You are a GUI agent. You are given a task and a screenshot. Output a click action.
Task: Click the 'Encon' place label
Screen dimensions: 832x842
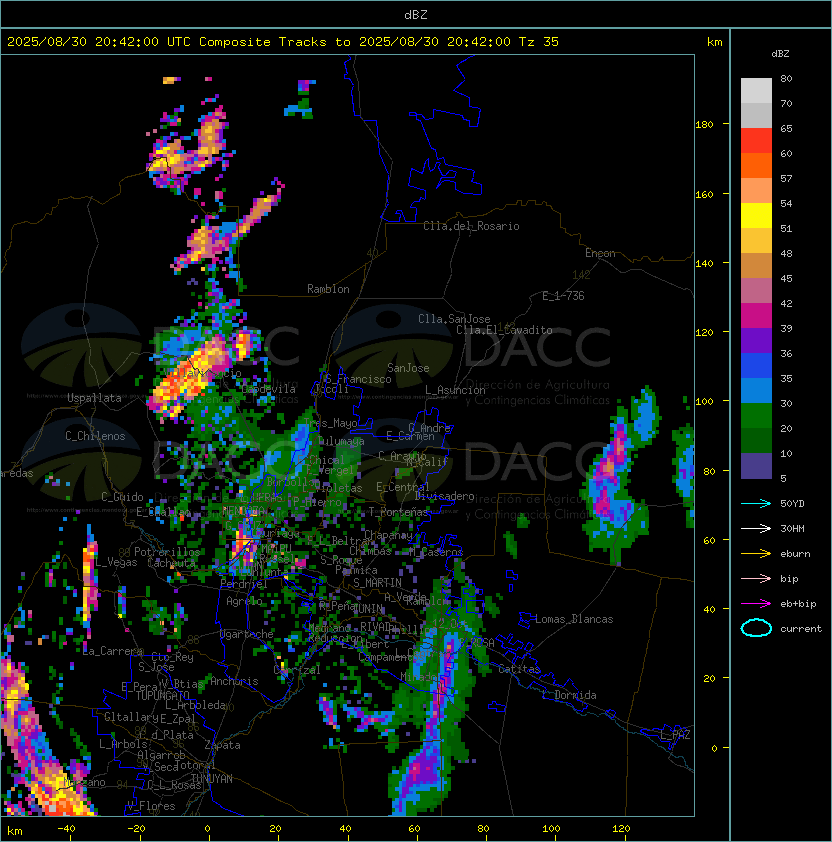pos(600,253)
